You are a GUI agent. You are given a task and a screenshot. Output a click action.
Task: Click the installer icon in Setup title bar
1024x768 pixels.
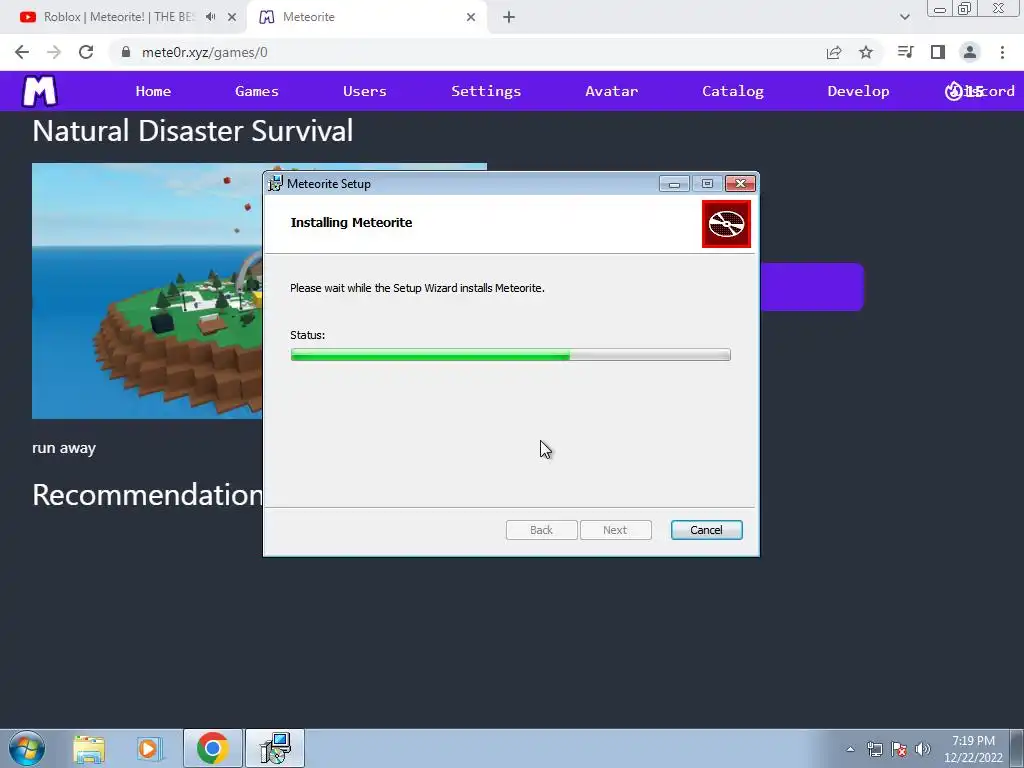pyautogui.click(x=276, y=184)
